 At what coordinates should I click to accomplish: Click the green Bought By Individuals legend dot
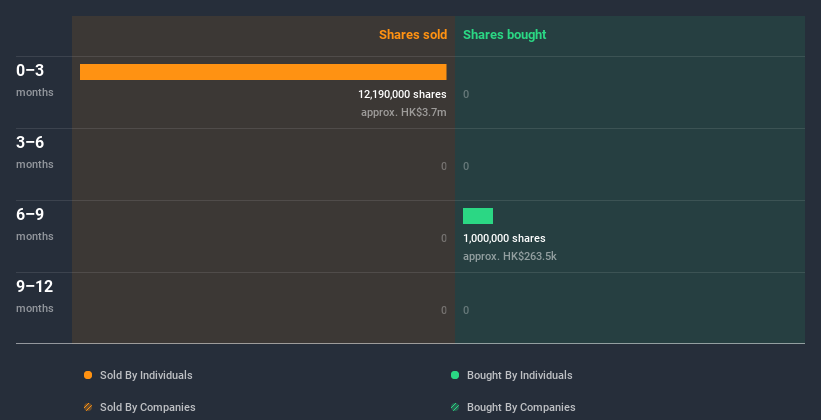point(455,375)
